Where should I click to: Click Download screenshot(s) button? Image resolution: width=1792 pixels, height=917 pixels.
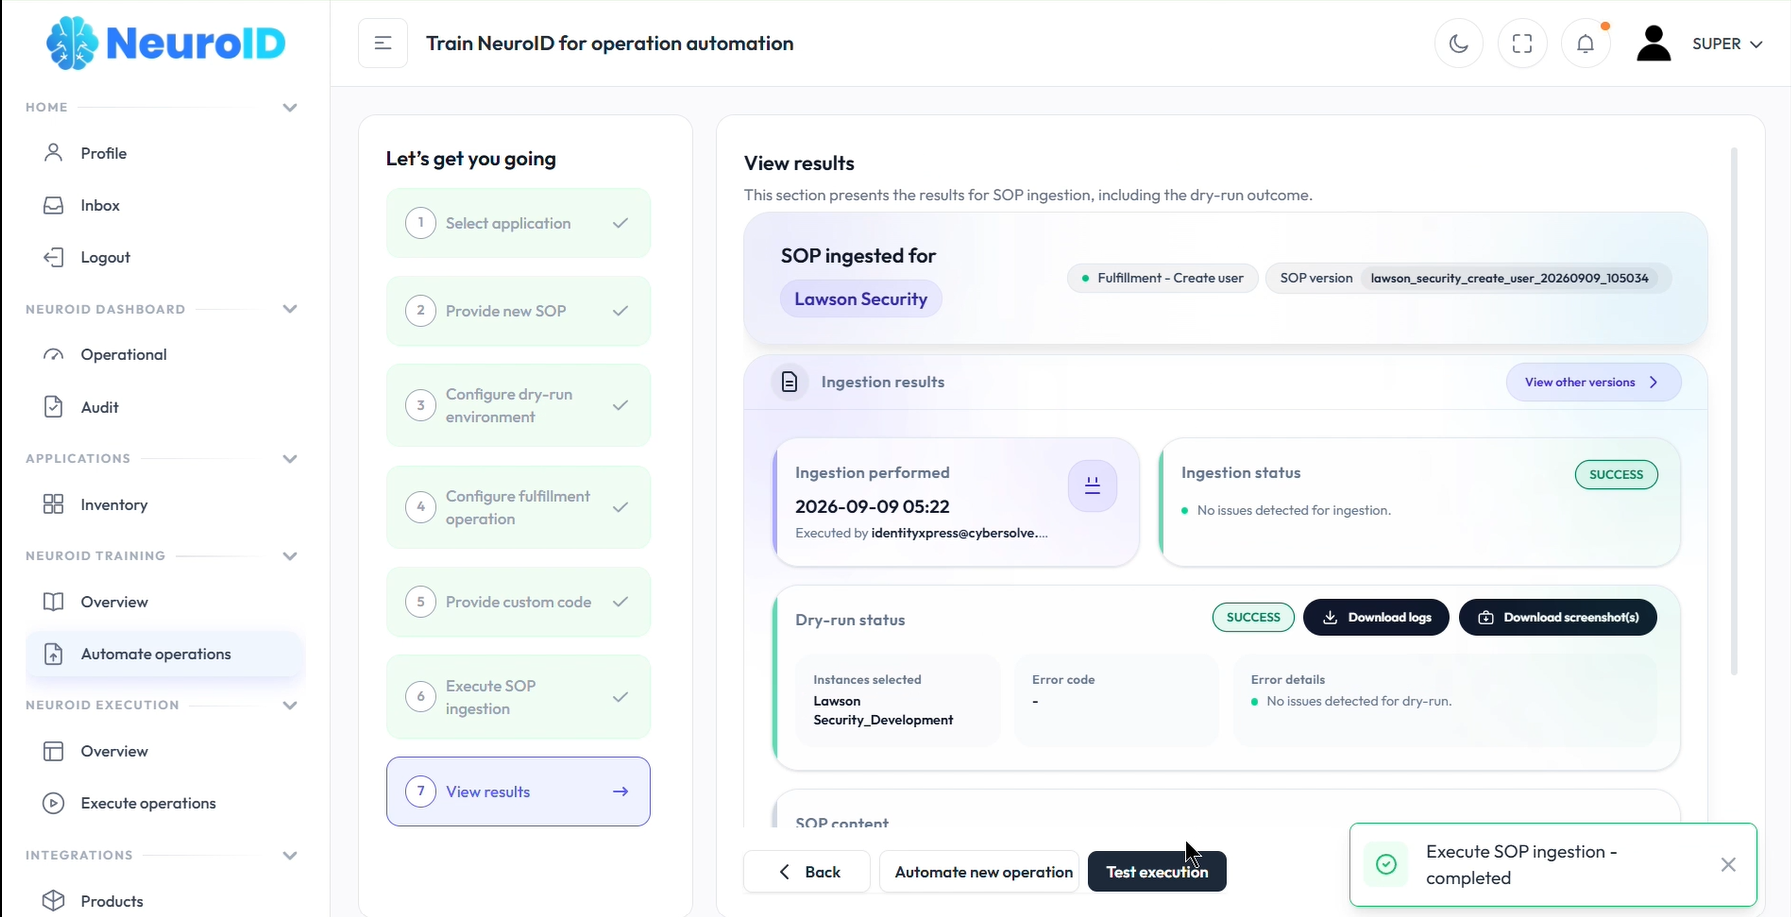1558,617
